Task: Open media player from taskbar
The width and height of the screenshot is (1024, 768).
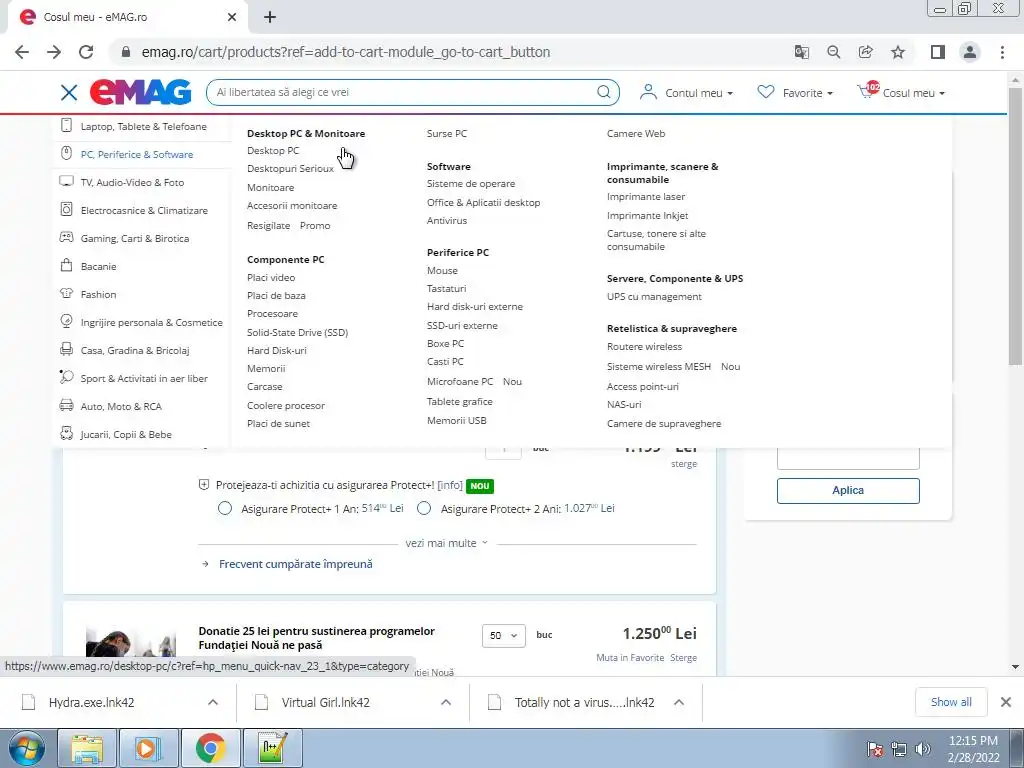Action: click(148, 748)
